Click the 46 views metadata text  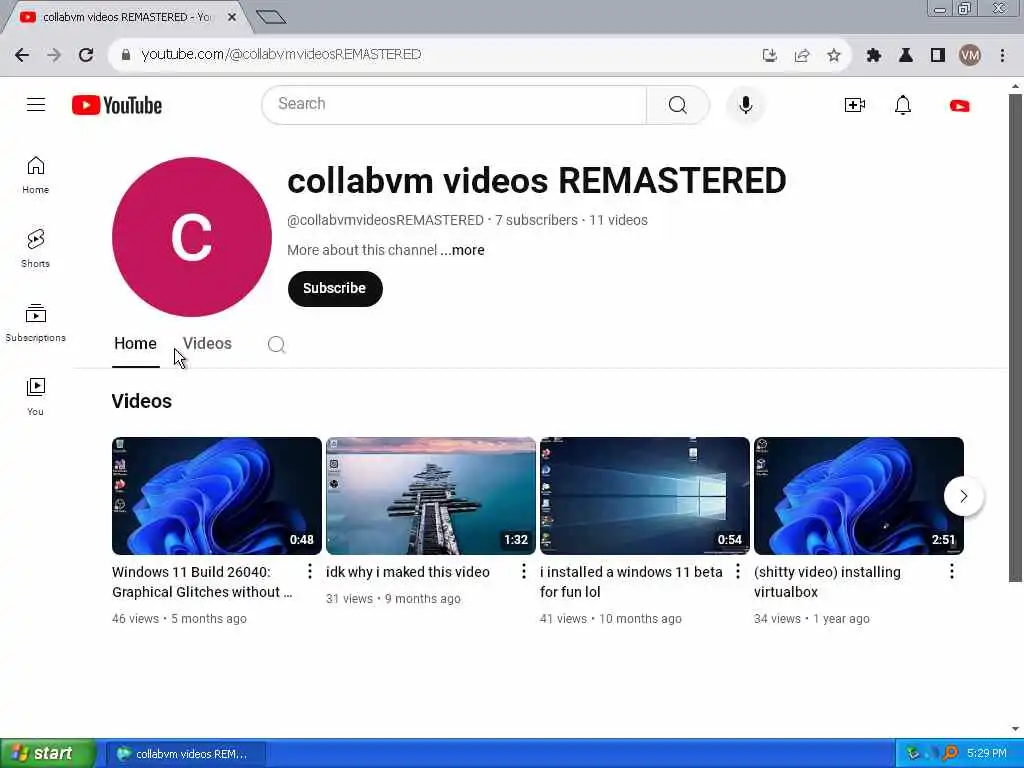(x=135, y=618)
